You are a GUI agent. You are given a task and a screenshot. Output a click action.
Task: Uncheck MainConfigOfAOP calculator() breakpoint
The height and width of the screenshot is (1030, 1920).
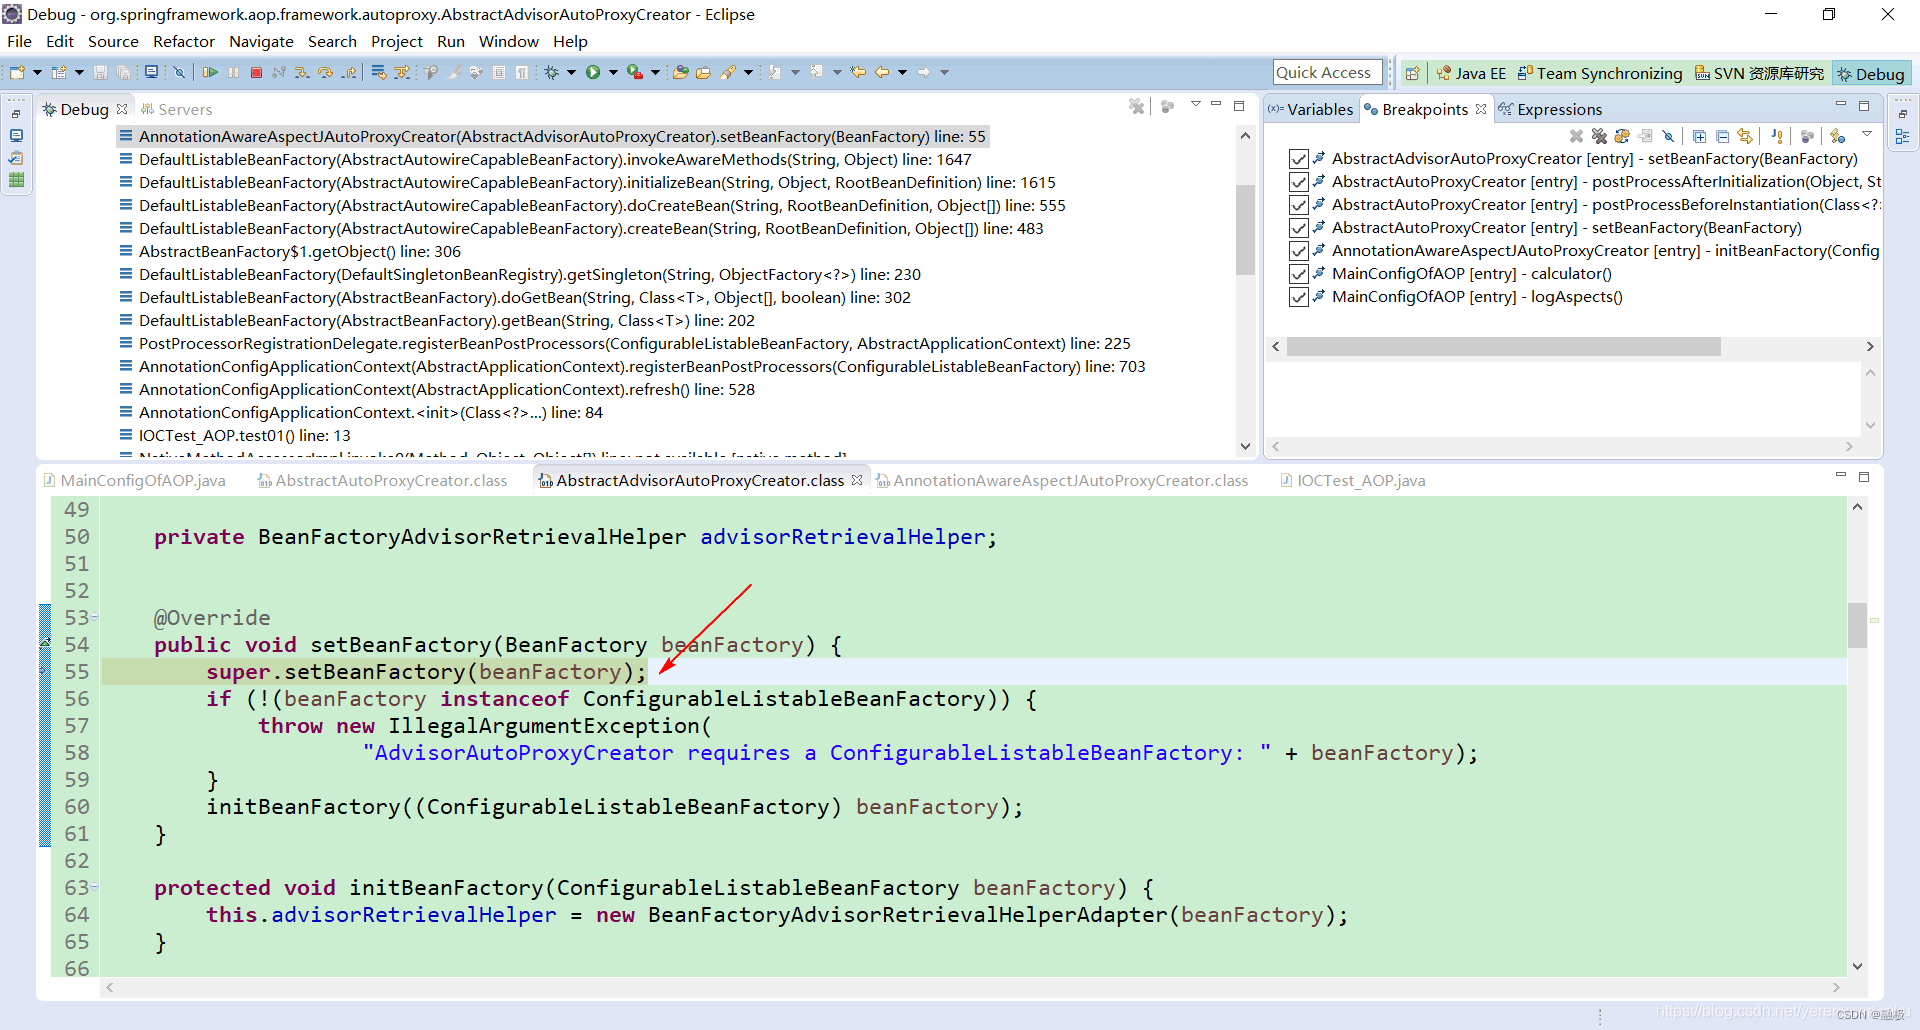[1299, 274]
